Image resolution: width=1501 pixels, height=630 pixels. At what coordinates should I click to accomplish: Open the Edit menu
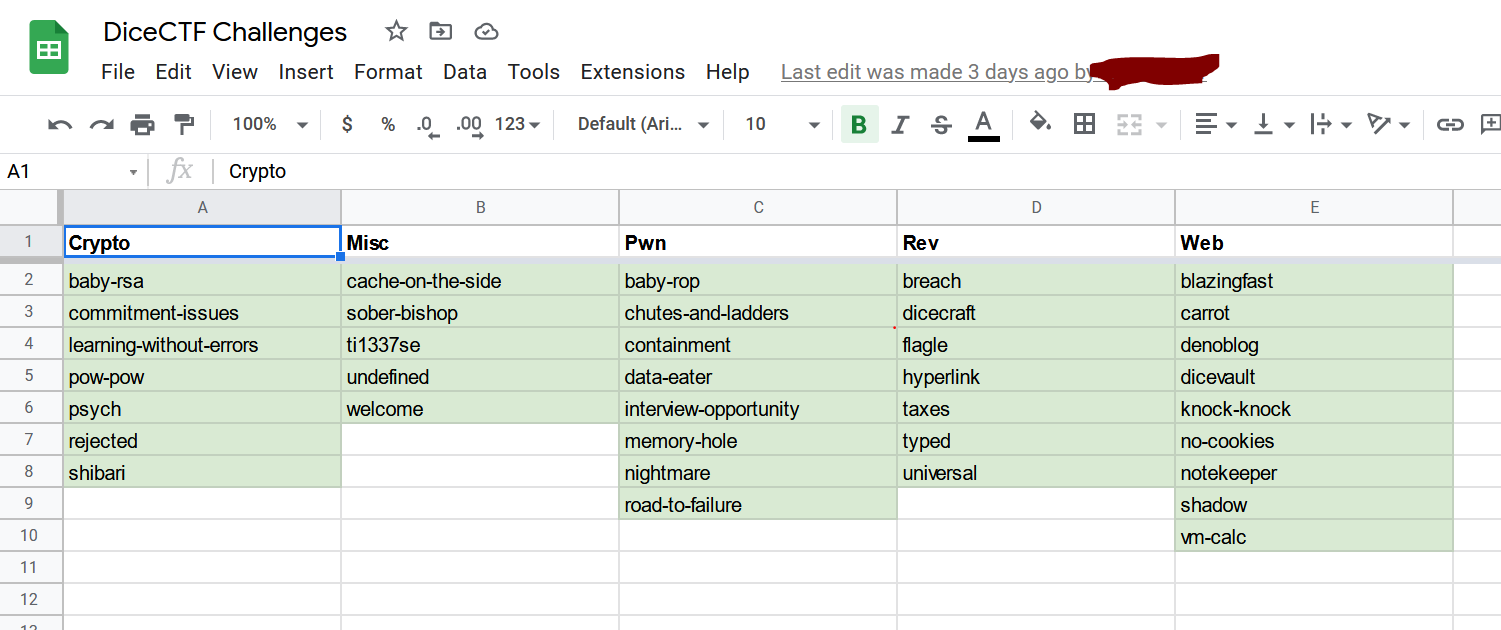coord(173,72)
